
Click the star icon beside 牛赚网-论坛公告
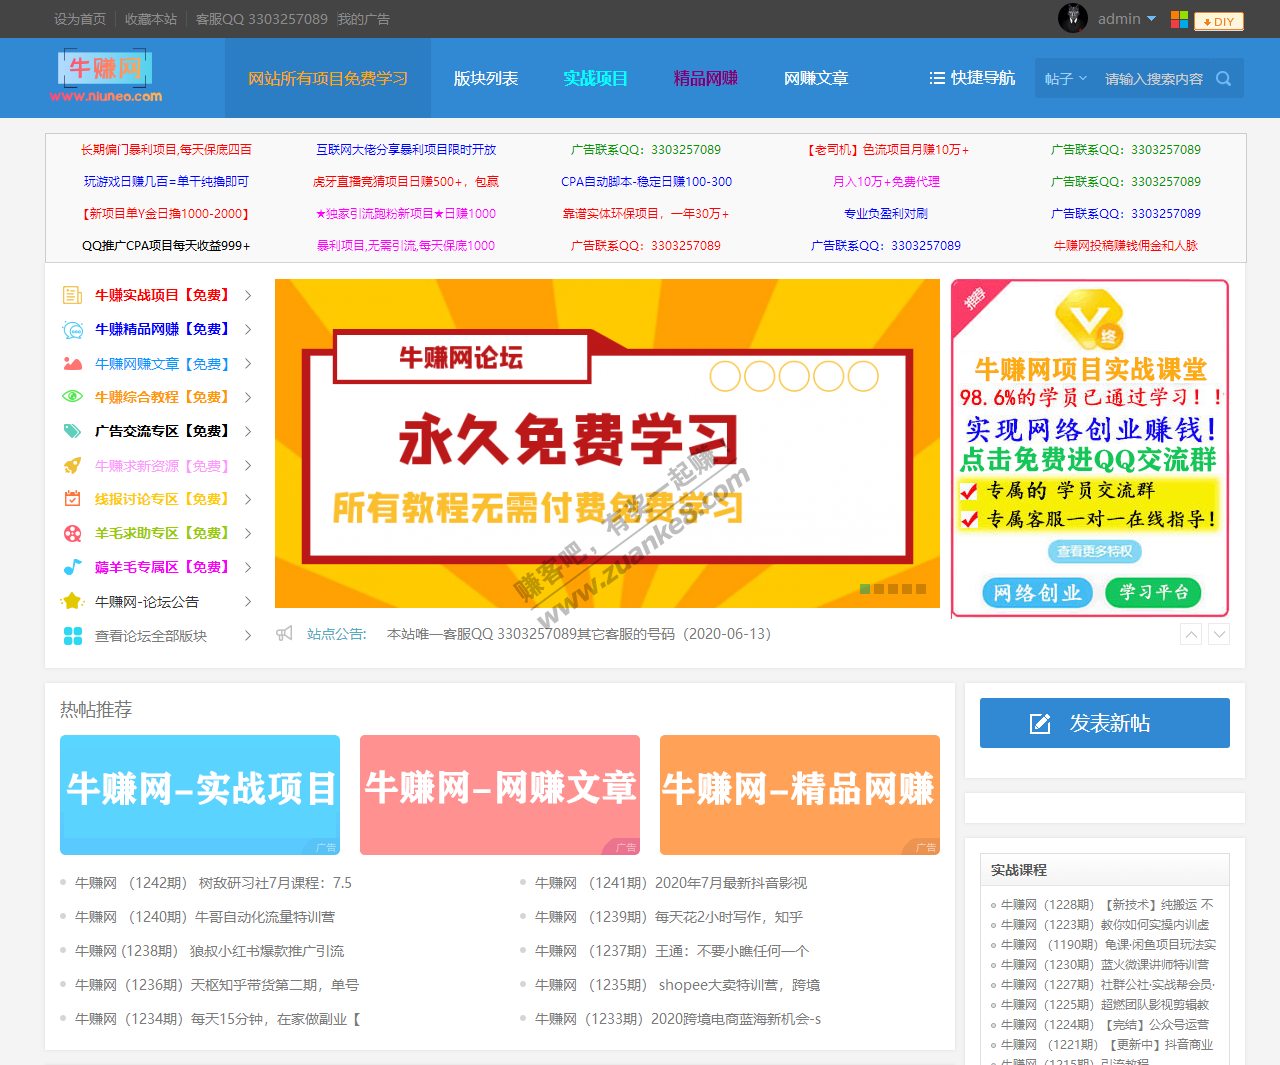point(72,601)
